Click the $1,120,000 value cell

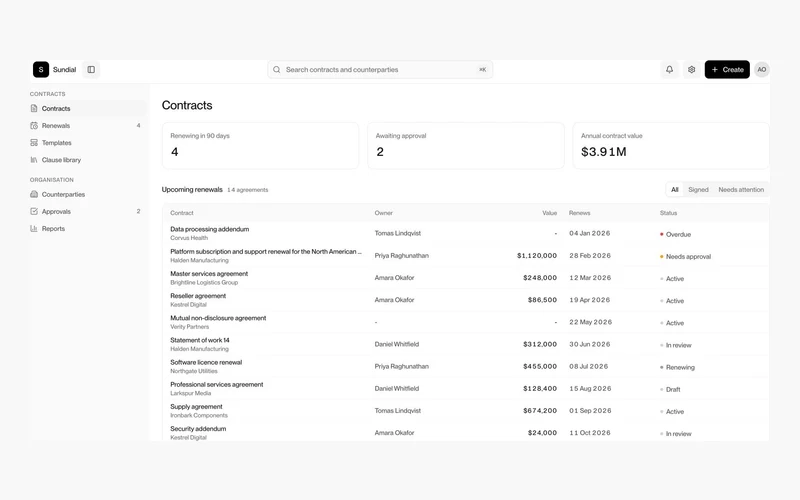coord(537,256)
